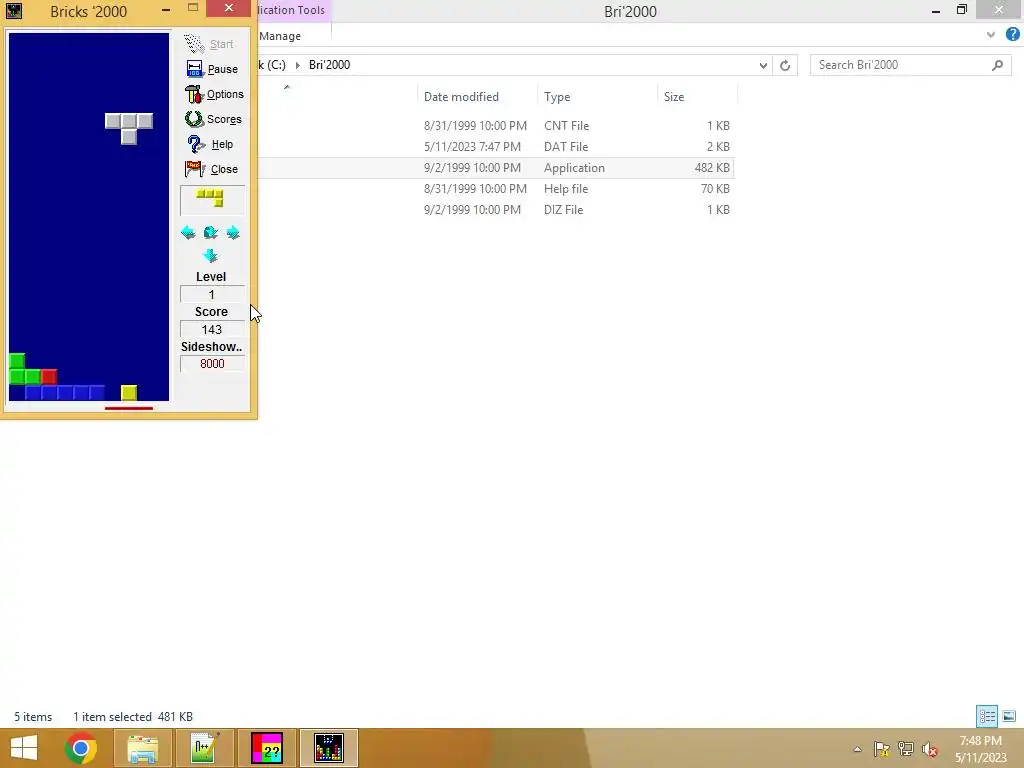Select the Application Tools contextual tab
This screenshot has width=1024, height=768.
[x=291, y=10]
